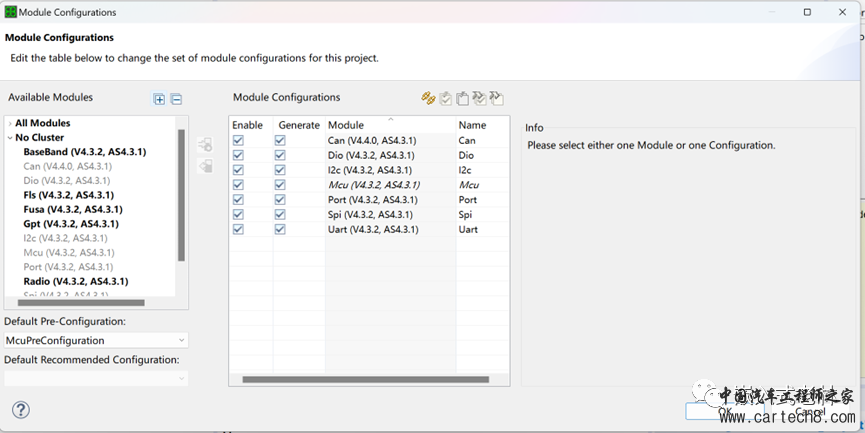Screen dimensions: 865x433
Task: Click the Generate column header
Action: click(x=299, y=125)
